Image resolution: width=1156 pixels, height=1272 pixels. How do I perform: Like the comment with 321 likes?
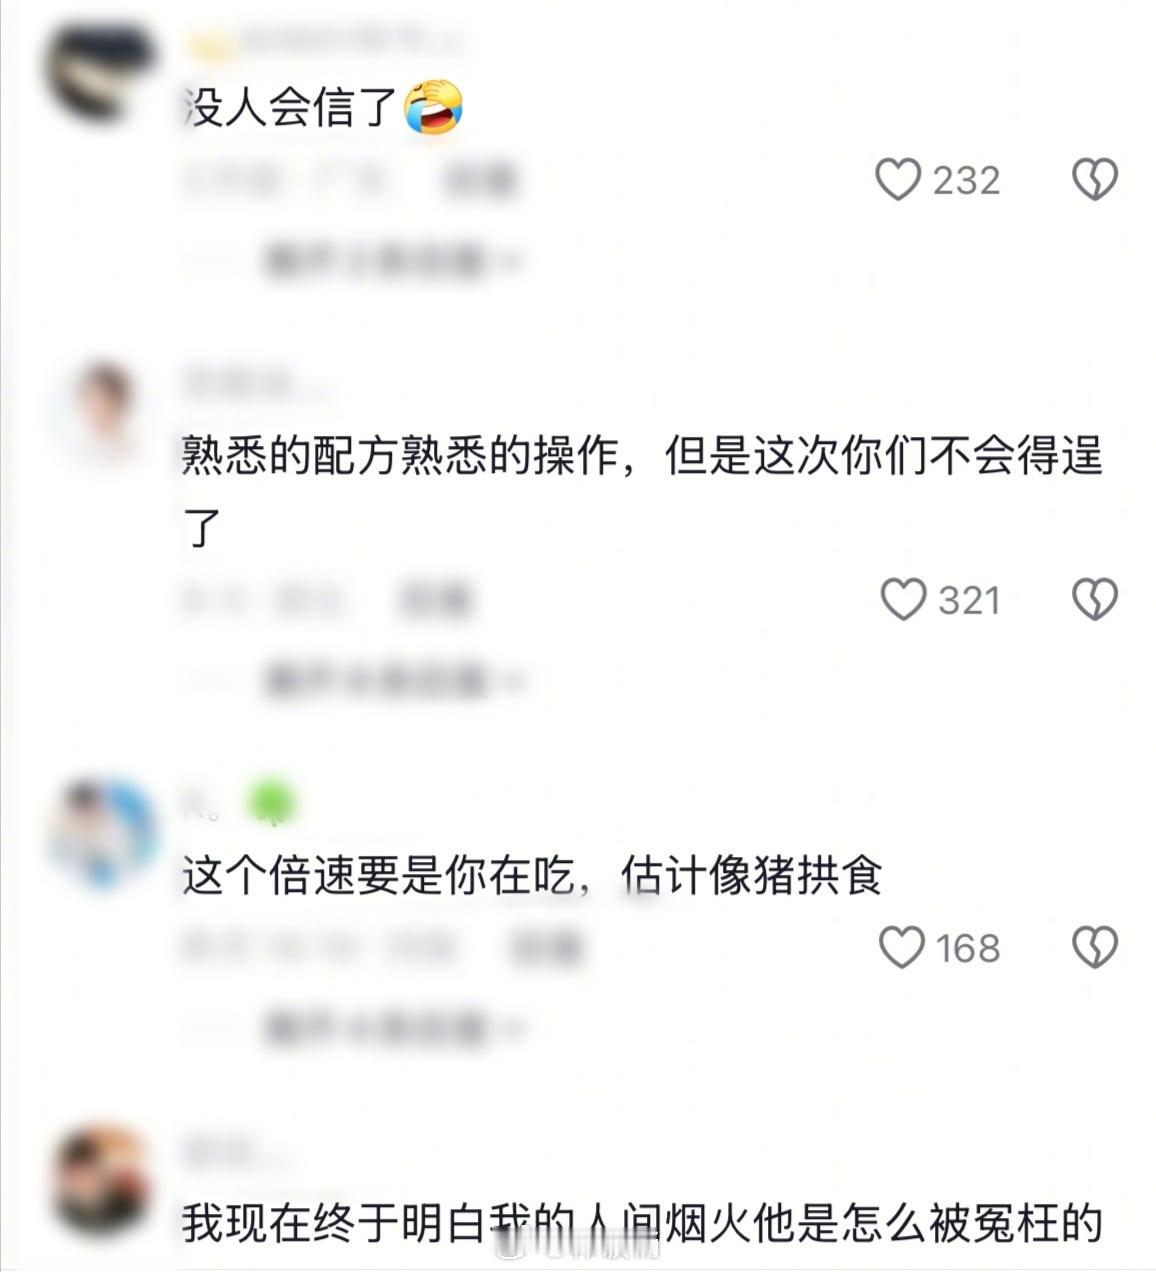click(903, 600)
